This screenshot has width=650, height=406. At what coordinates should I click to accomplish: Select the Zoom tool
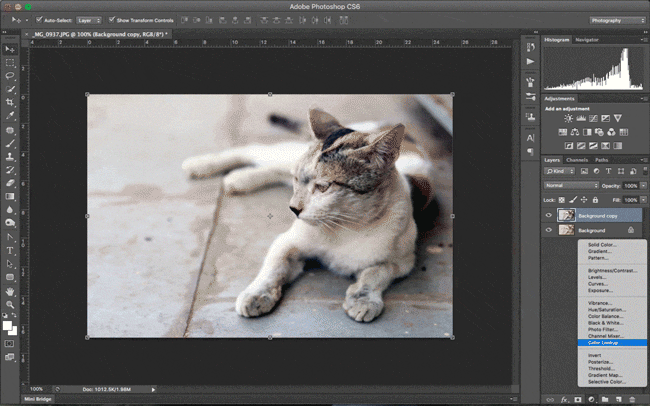point(10,305)
